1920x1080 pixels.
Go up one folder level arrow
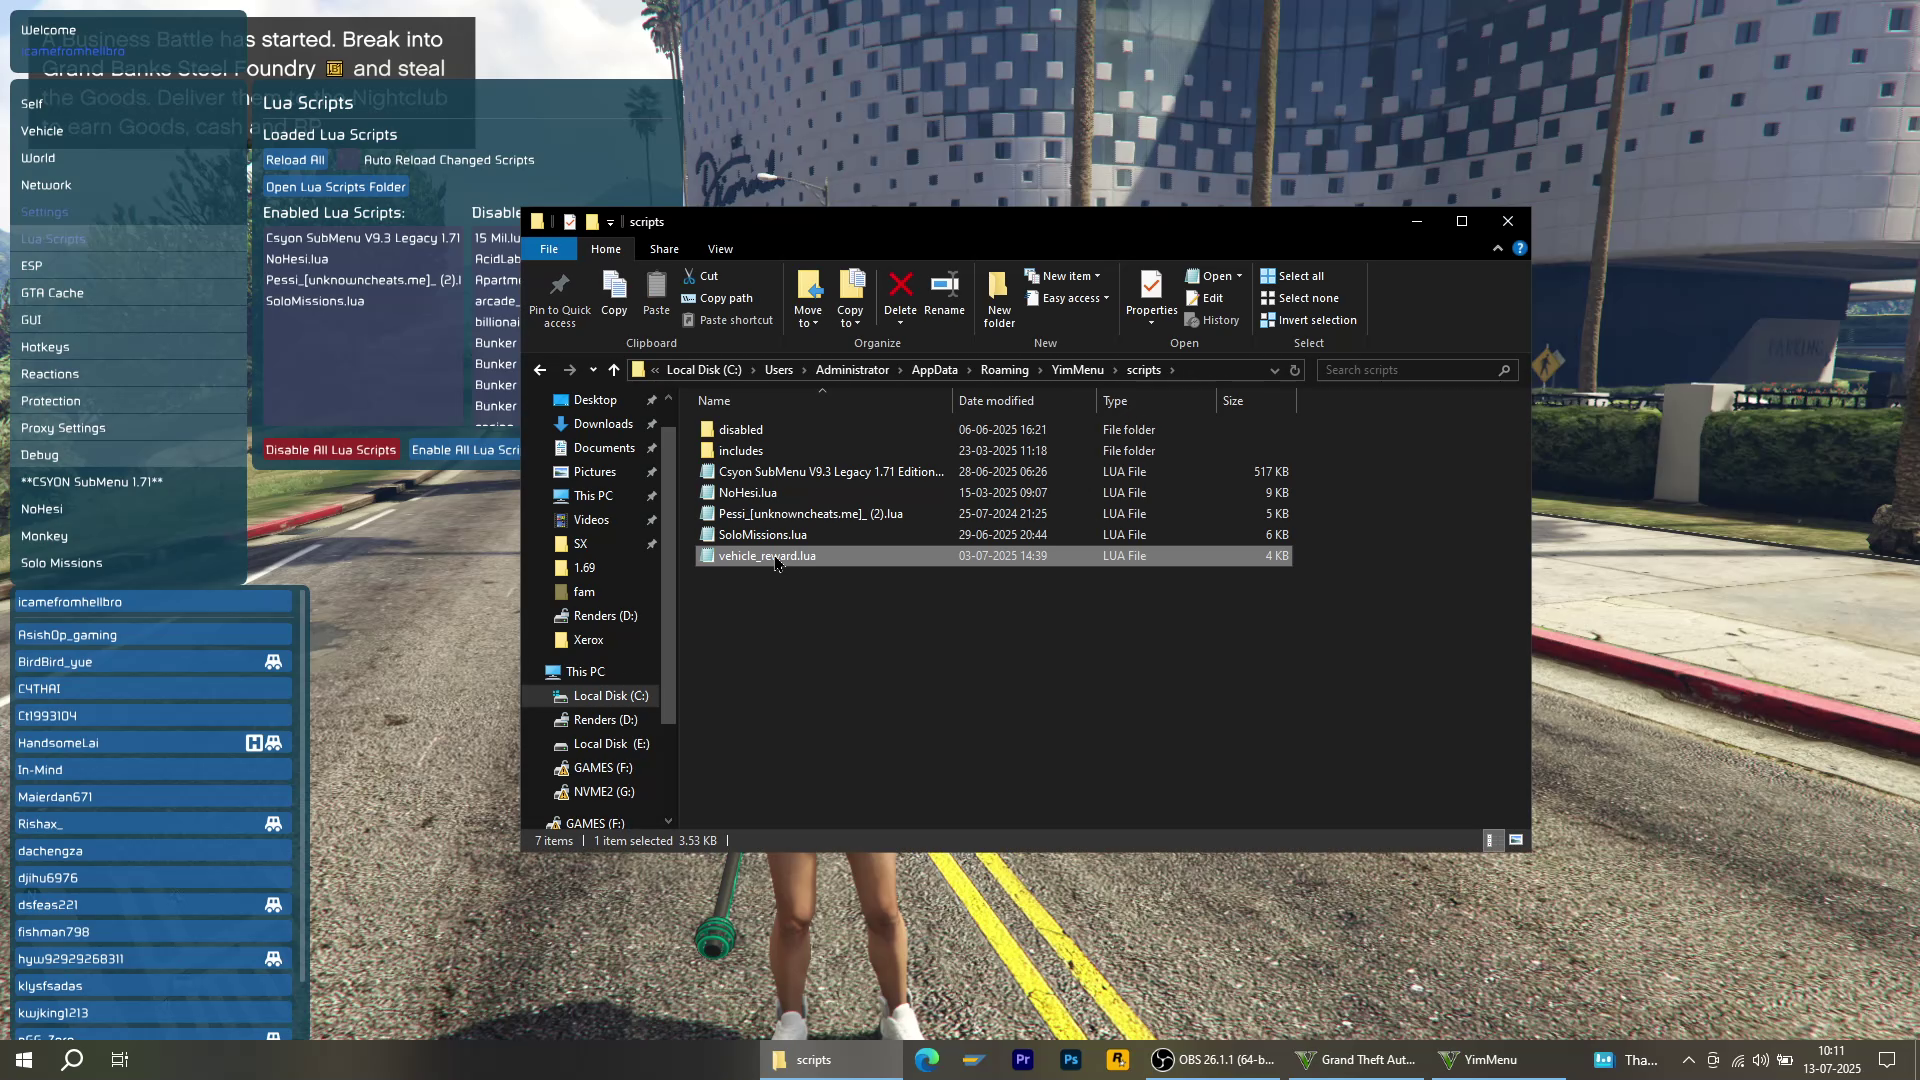[614, 370]
